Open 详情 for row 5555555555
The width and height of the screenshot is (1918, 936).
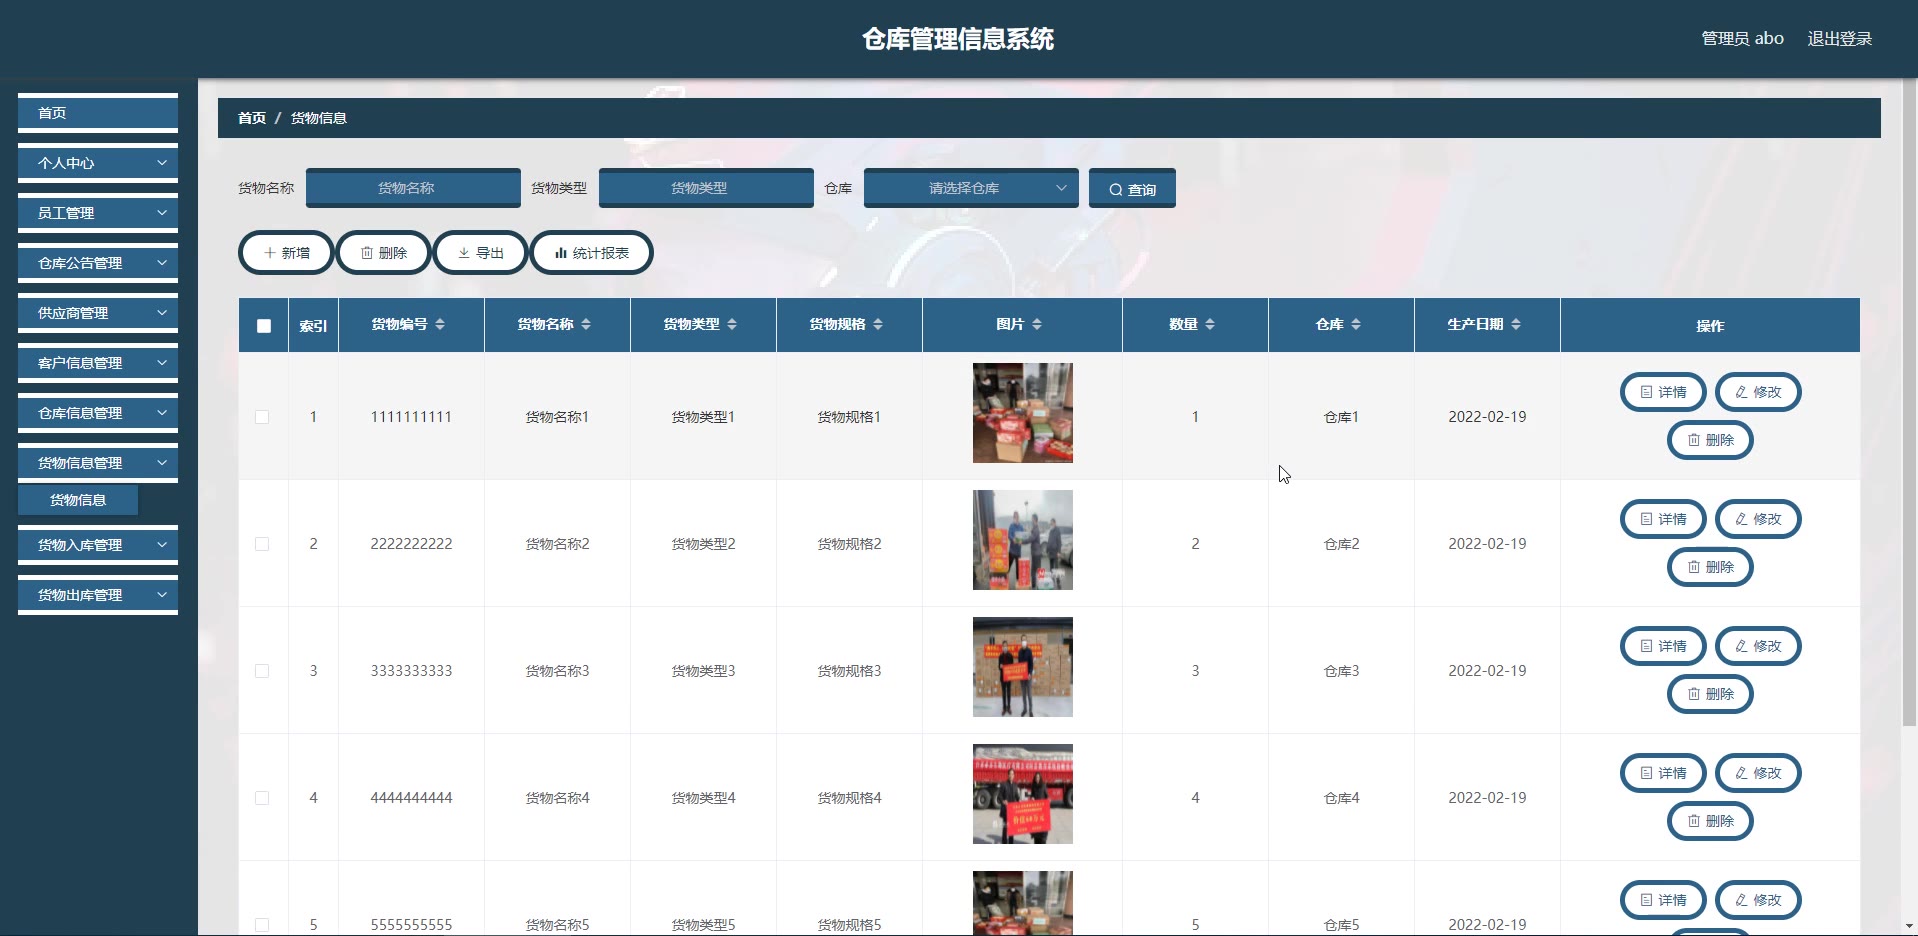click(1663, 900)
